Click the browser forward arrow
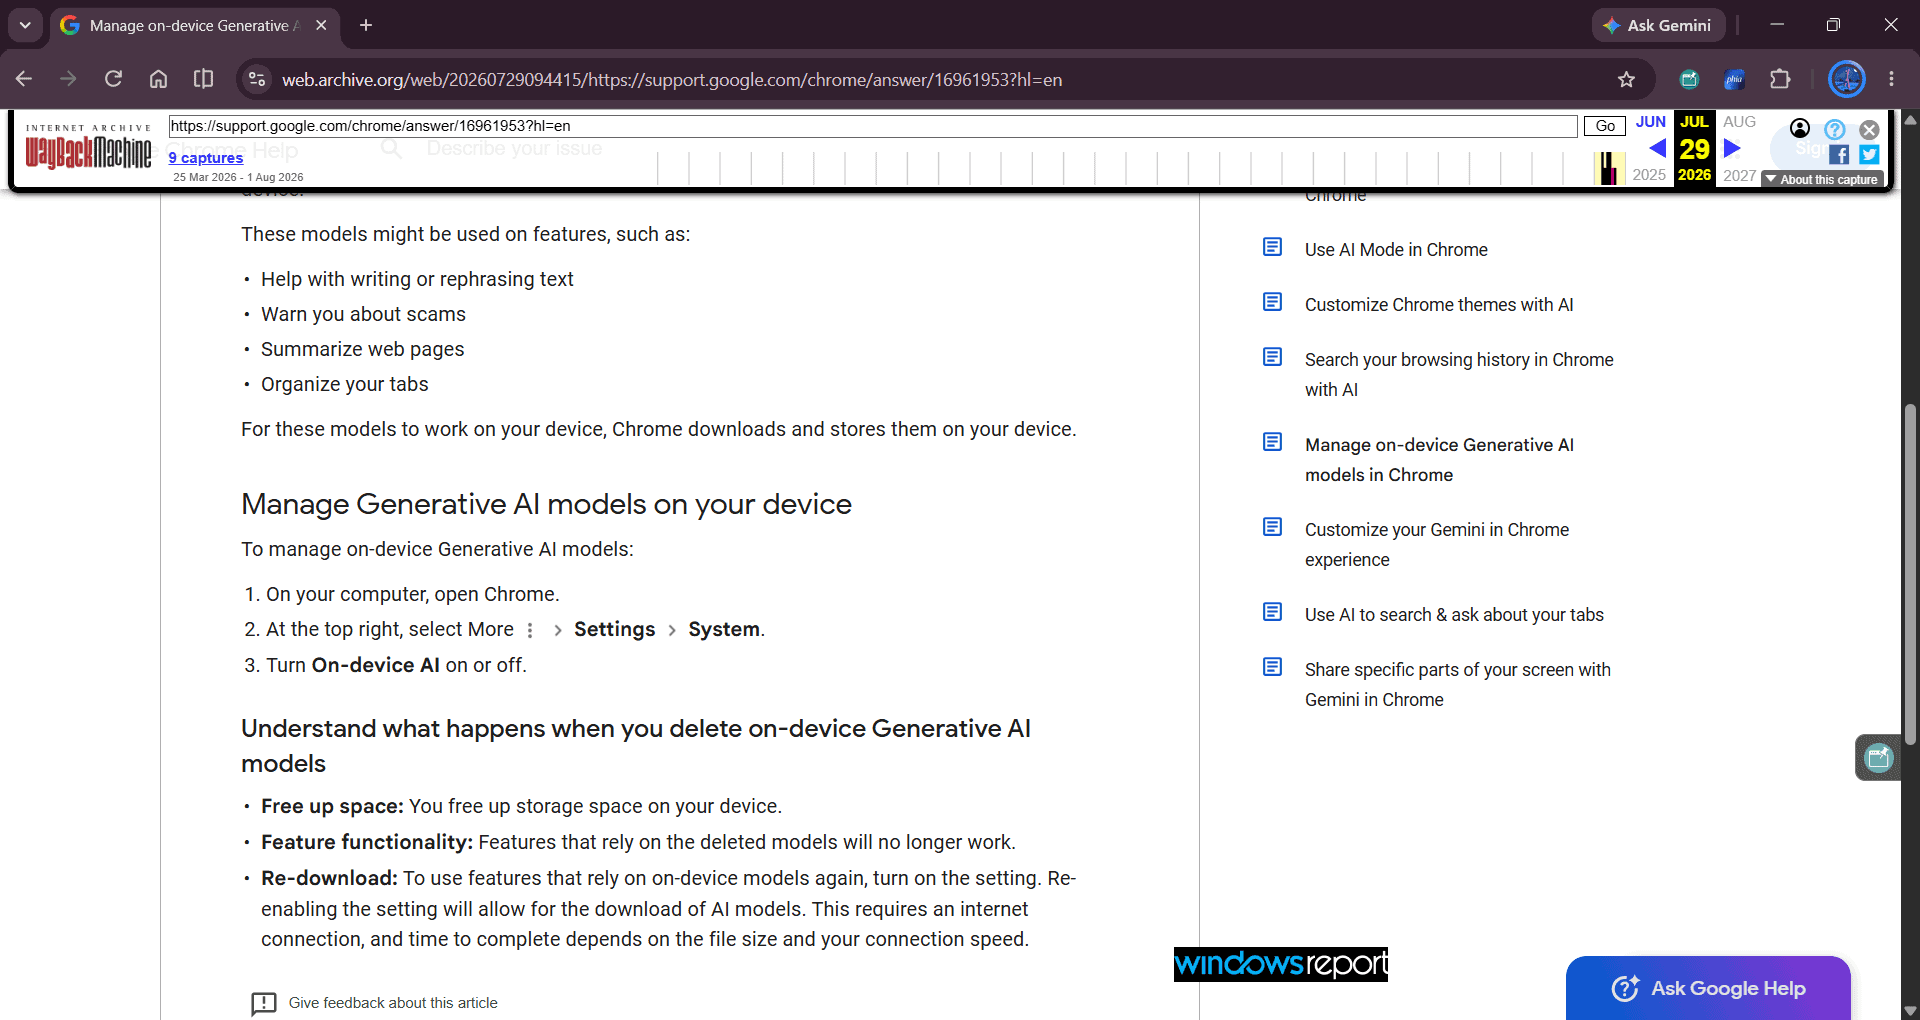This screenshot has height=1020, width=1920. click(68, 79)
